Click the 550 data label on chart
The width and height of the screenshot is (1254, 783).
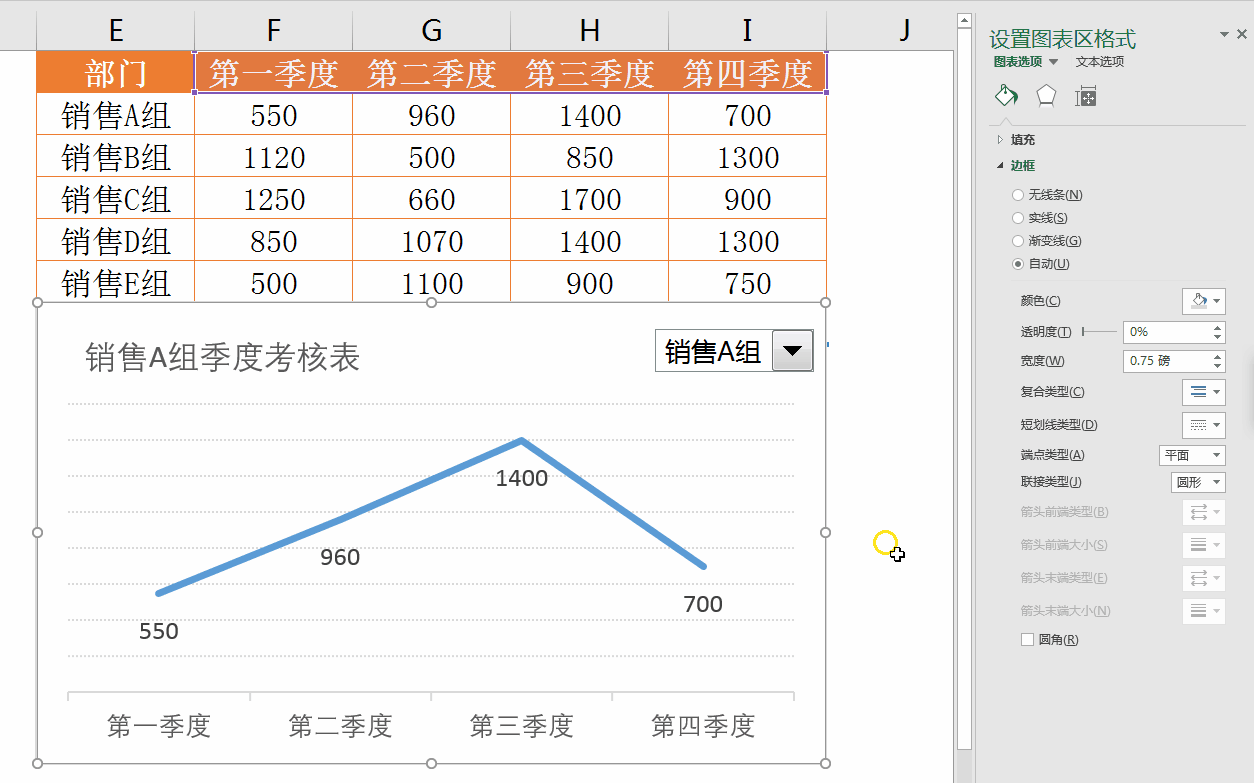pyautogui.click(x=159, y=631)
